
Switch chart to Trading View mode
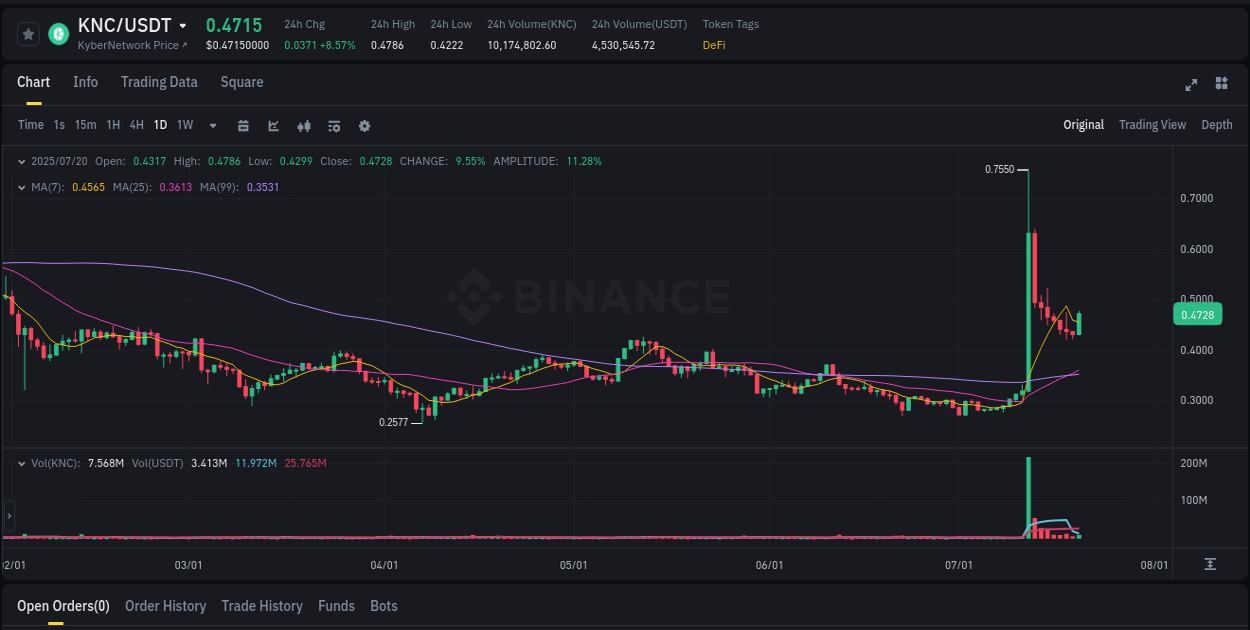pos(1152,125)
